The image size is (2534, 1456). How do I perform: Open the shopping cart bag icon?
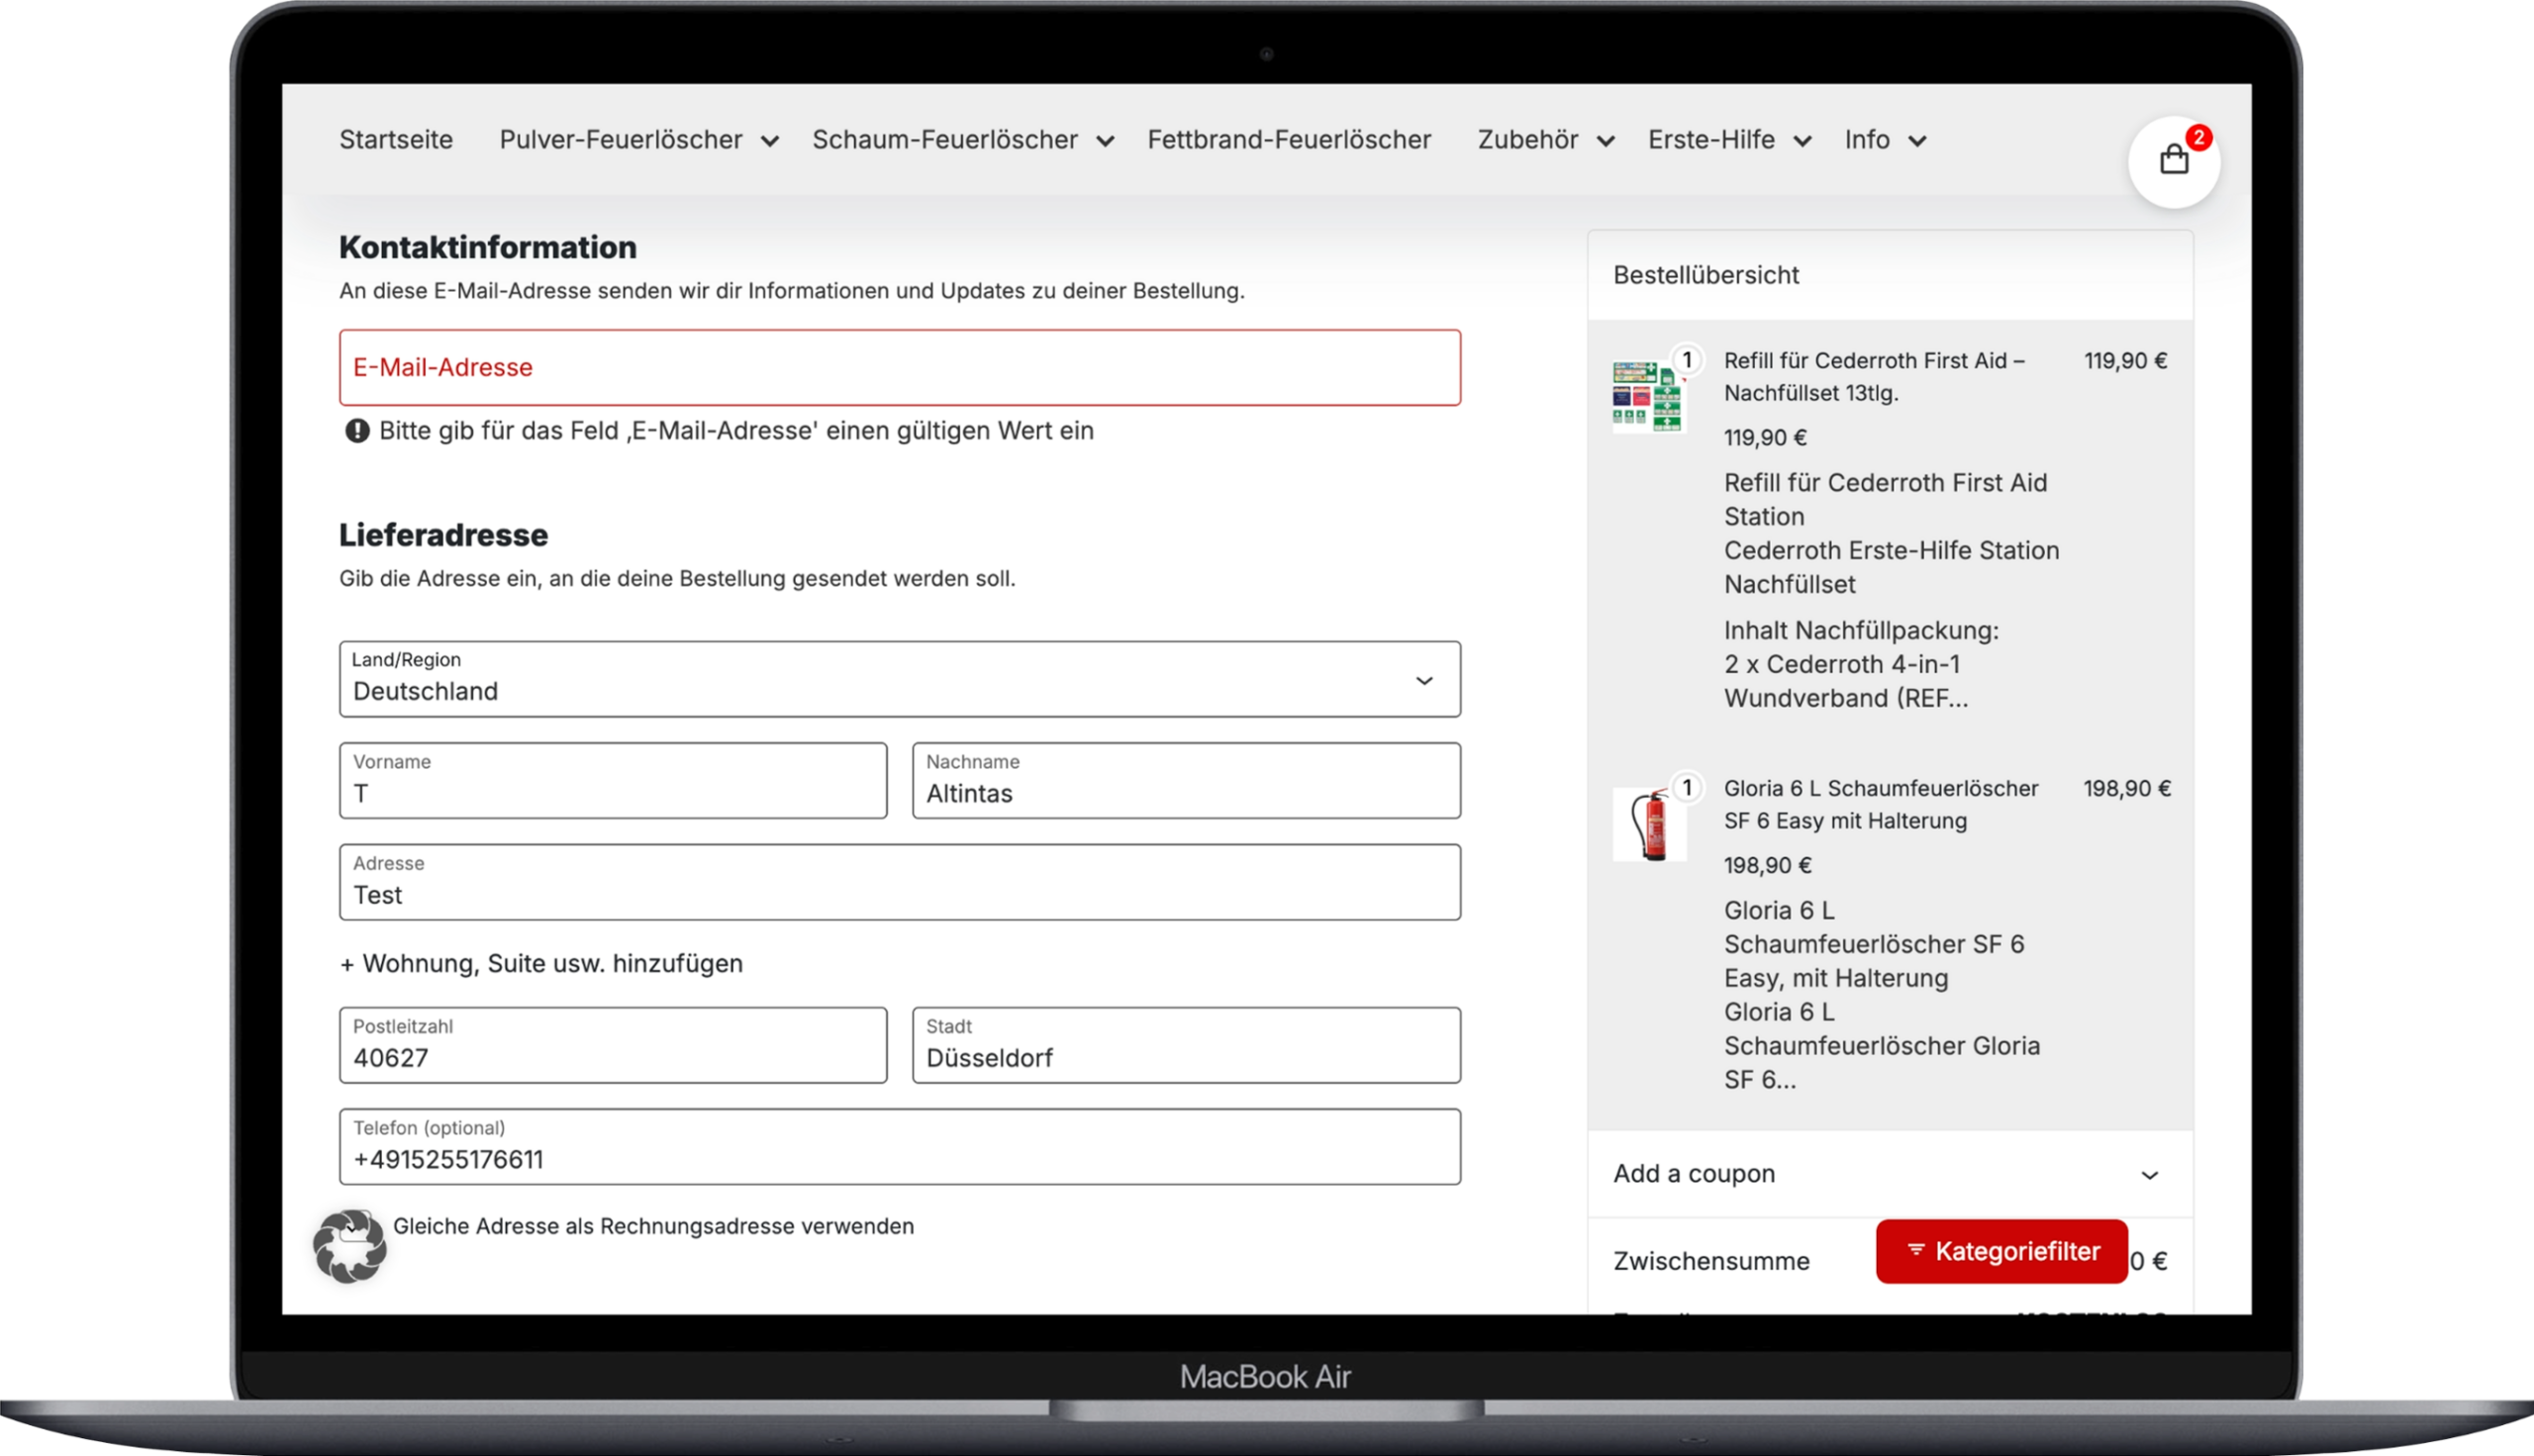tap(2173, 161)
